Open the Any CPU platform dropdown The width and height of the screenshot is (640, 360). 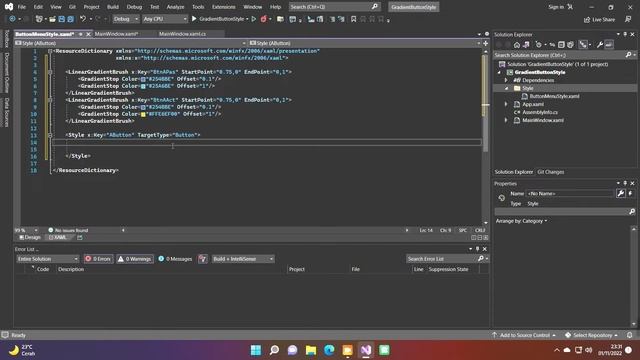165,19
